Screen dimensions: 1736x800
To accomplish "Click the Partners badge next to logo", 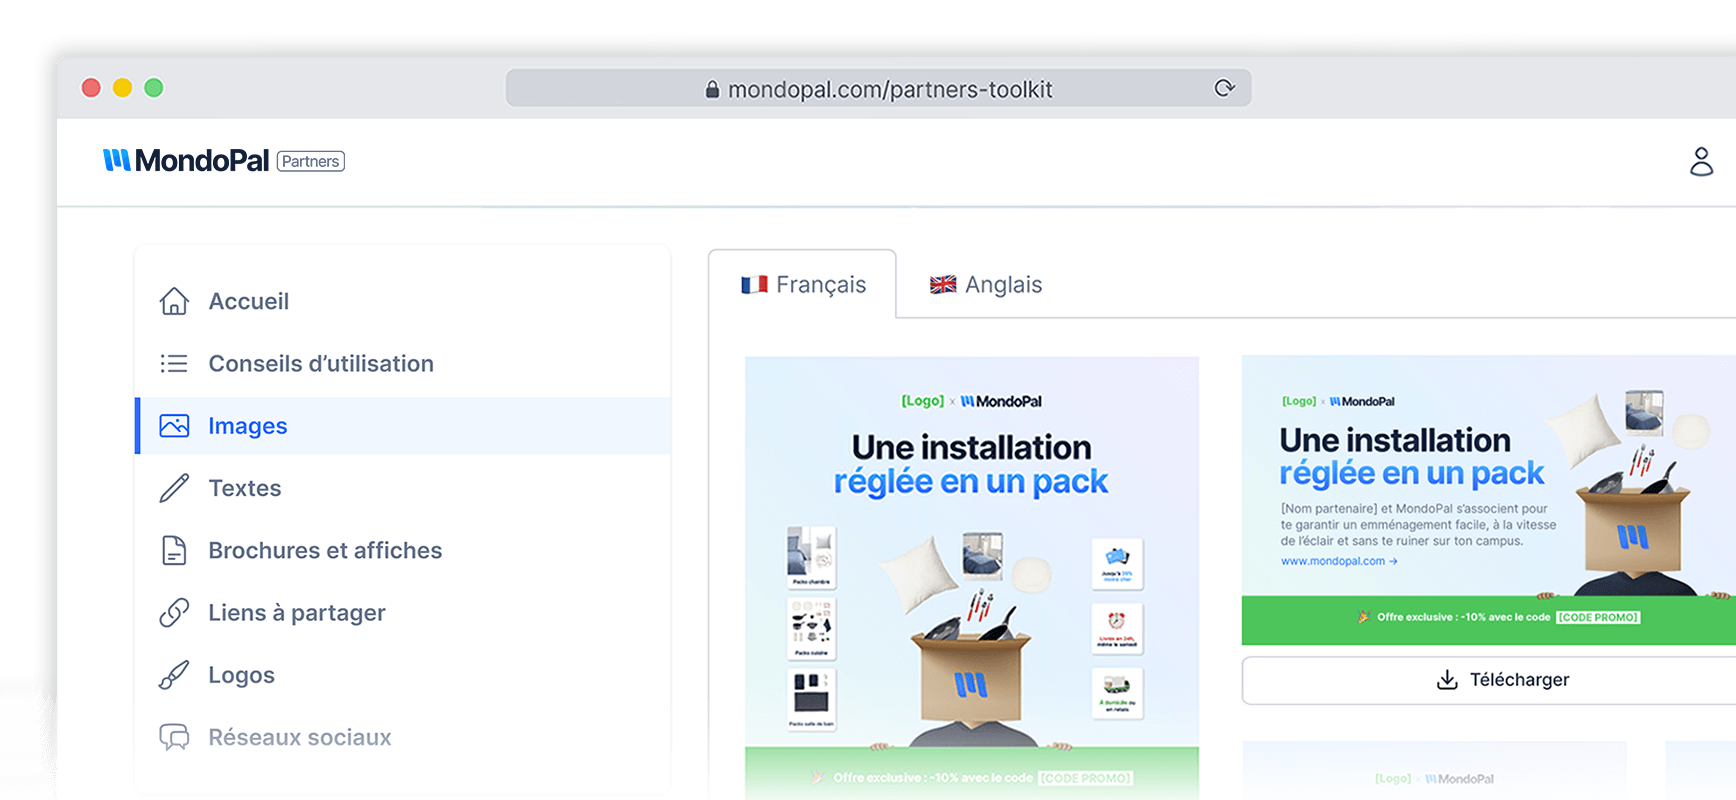I will (x=310, y=161).
